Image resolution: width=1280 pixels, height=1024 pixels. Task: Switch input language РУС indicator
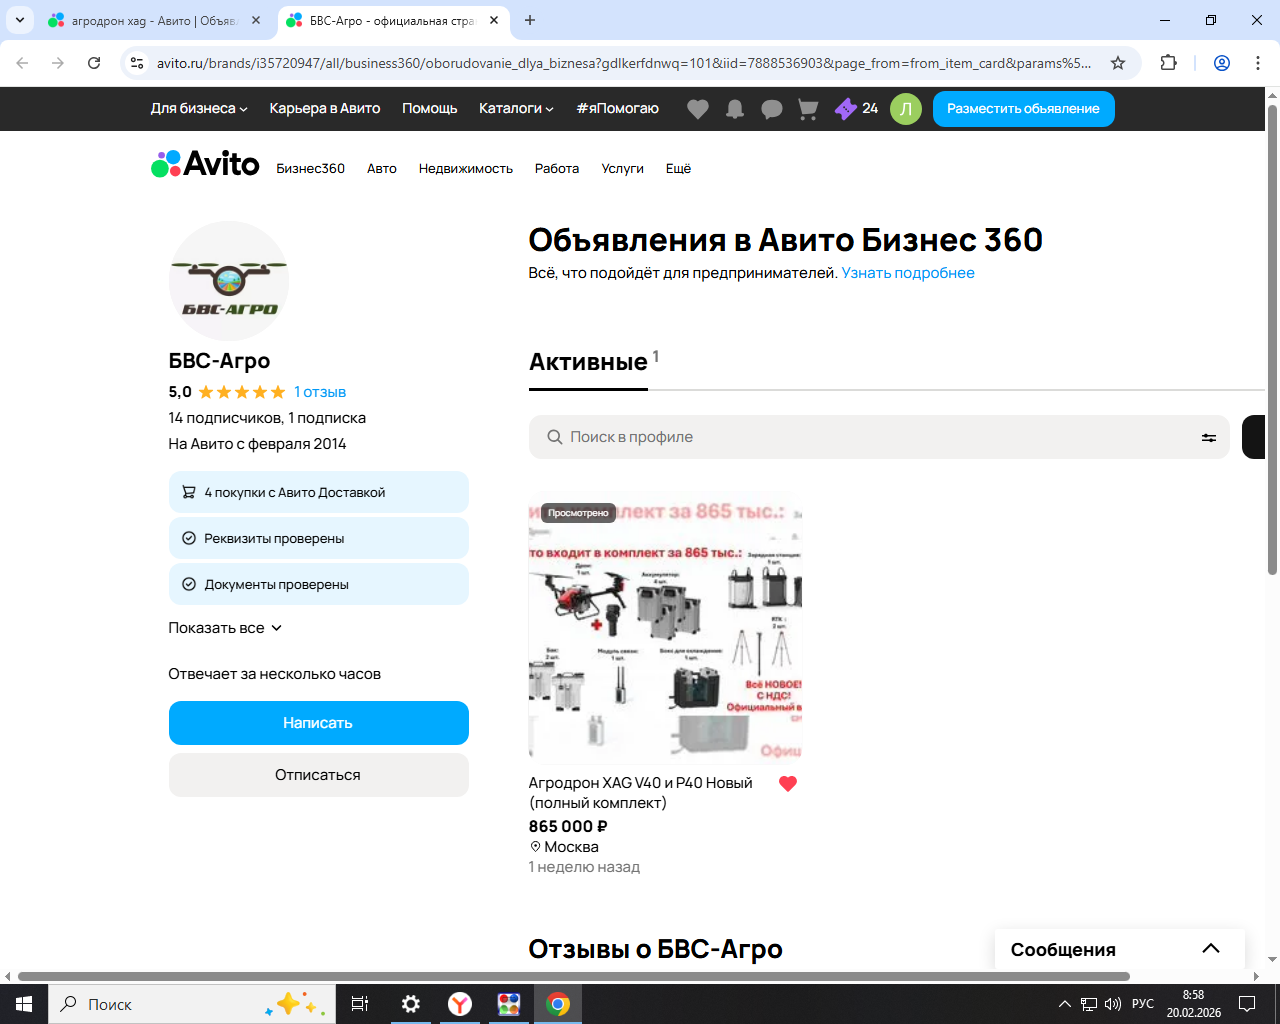tap(1143, 1004)
